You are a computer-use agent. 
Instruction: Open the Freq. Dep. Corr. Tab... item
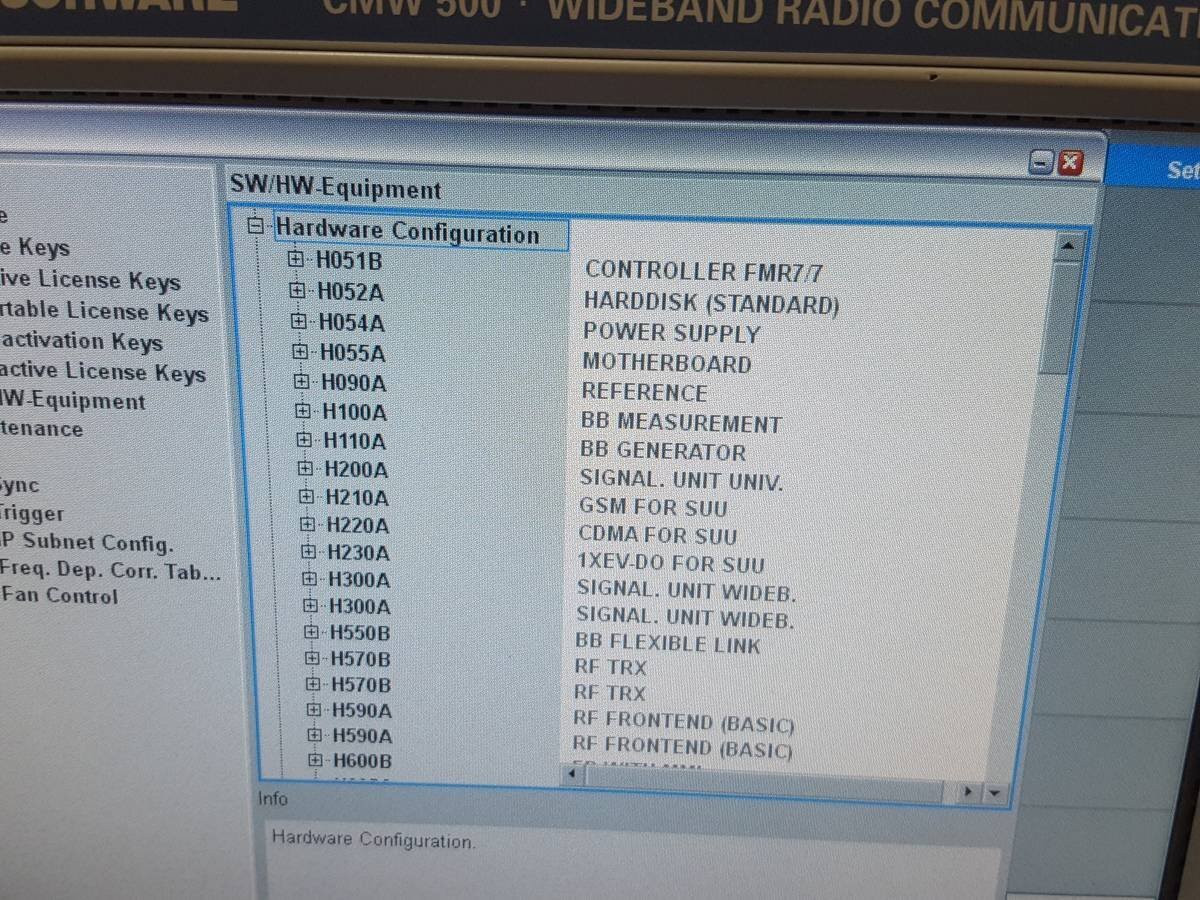coord(110,570)
